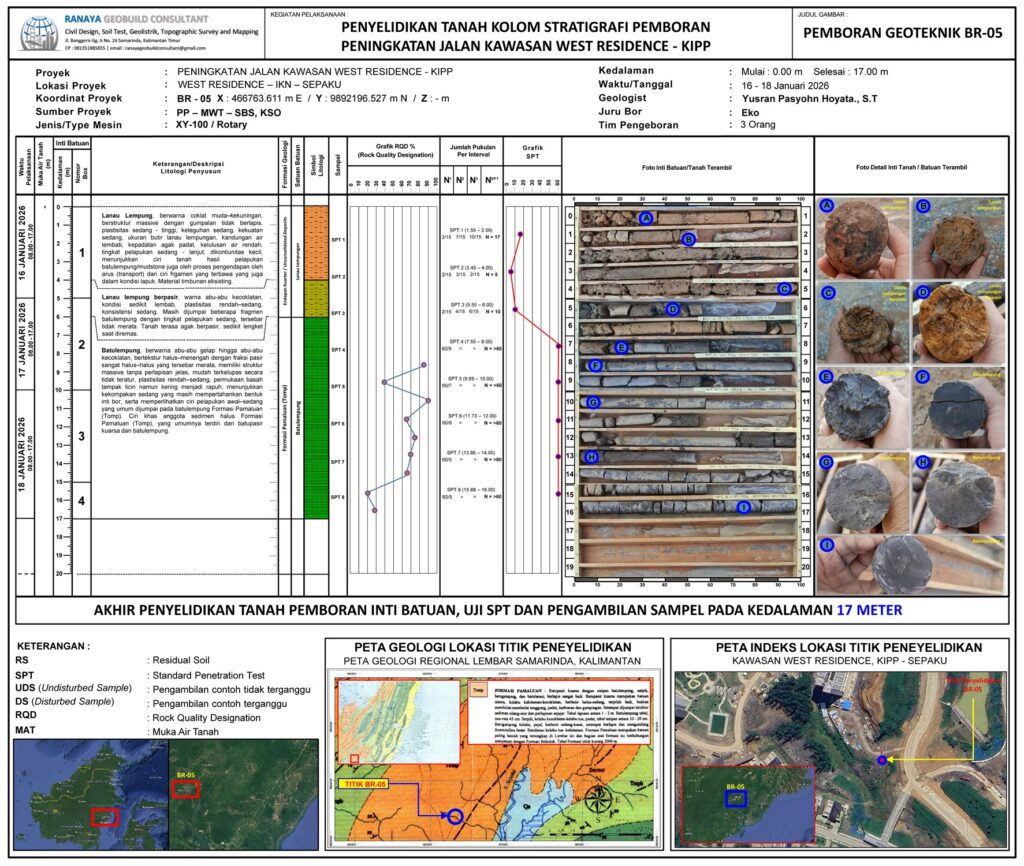Click marker I on the core box photo

(x=743, y=508)
